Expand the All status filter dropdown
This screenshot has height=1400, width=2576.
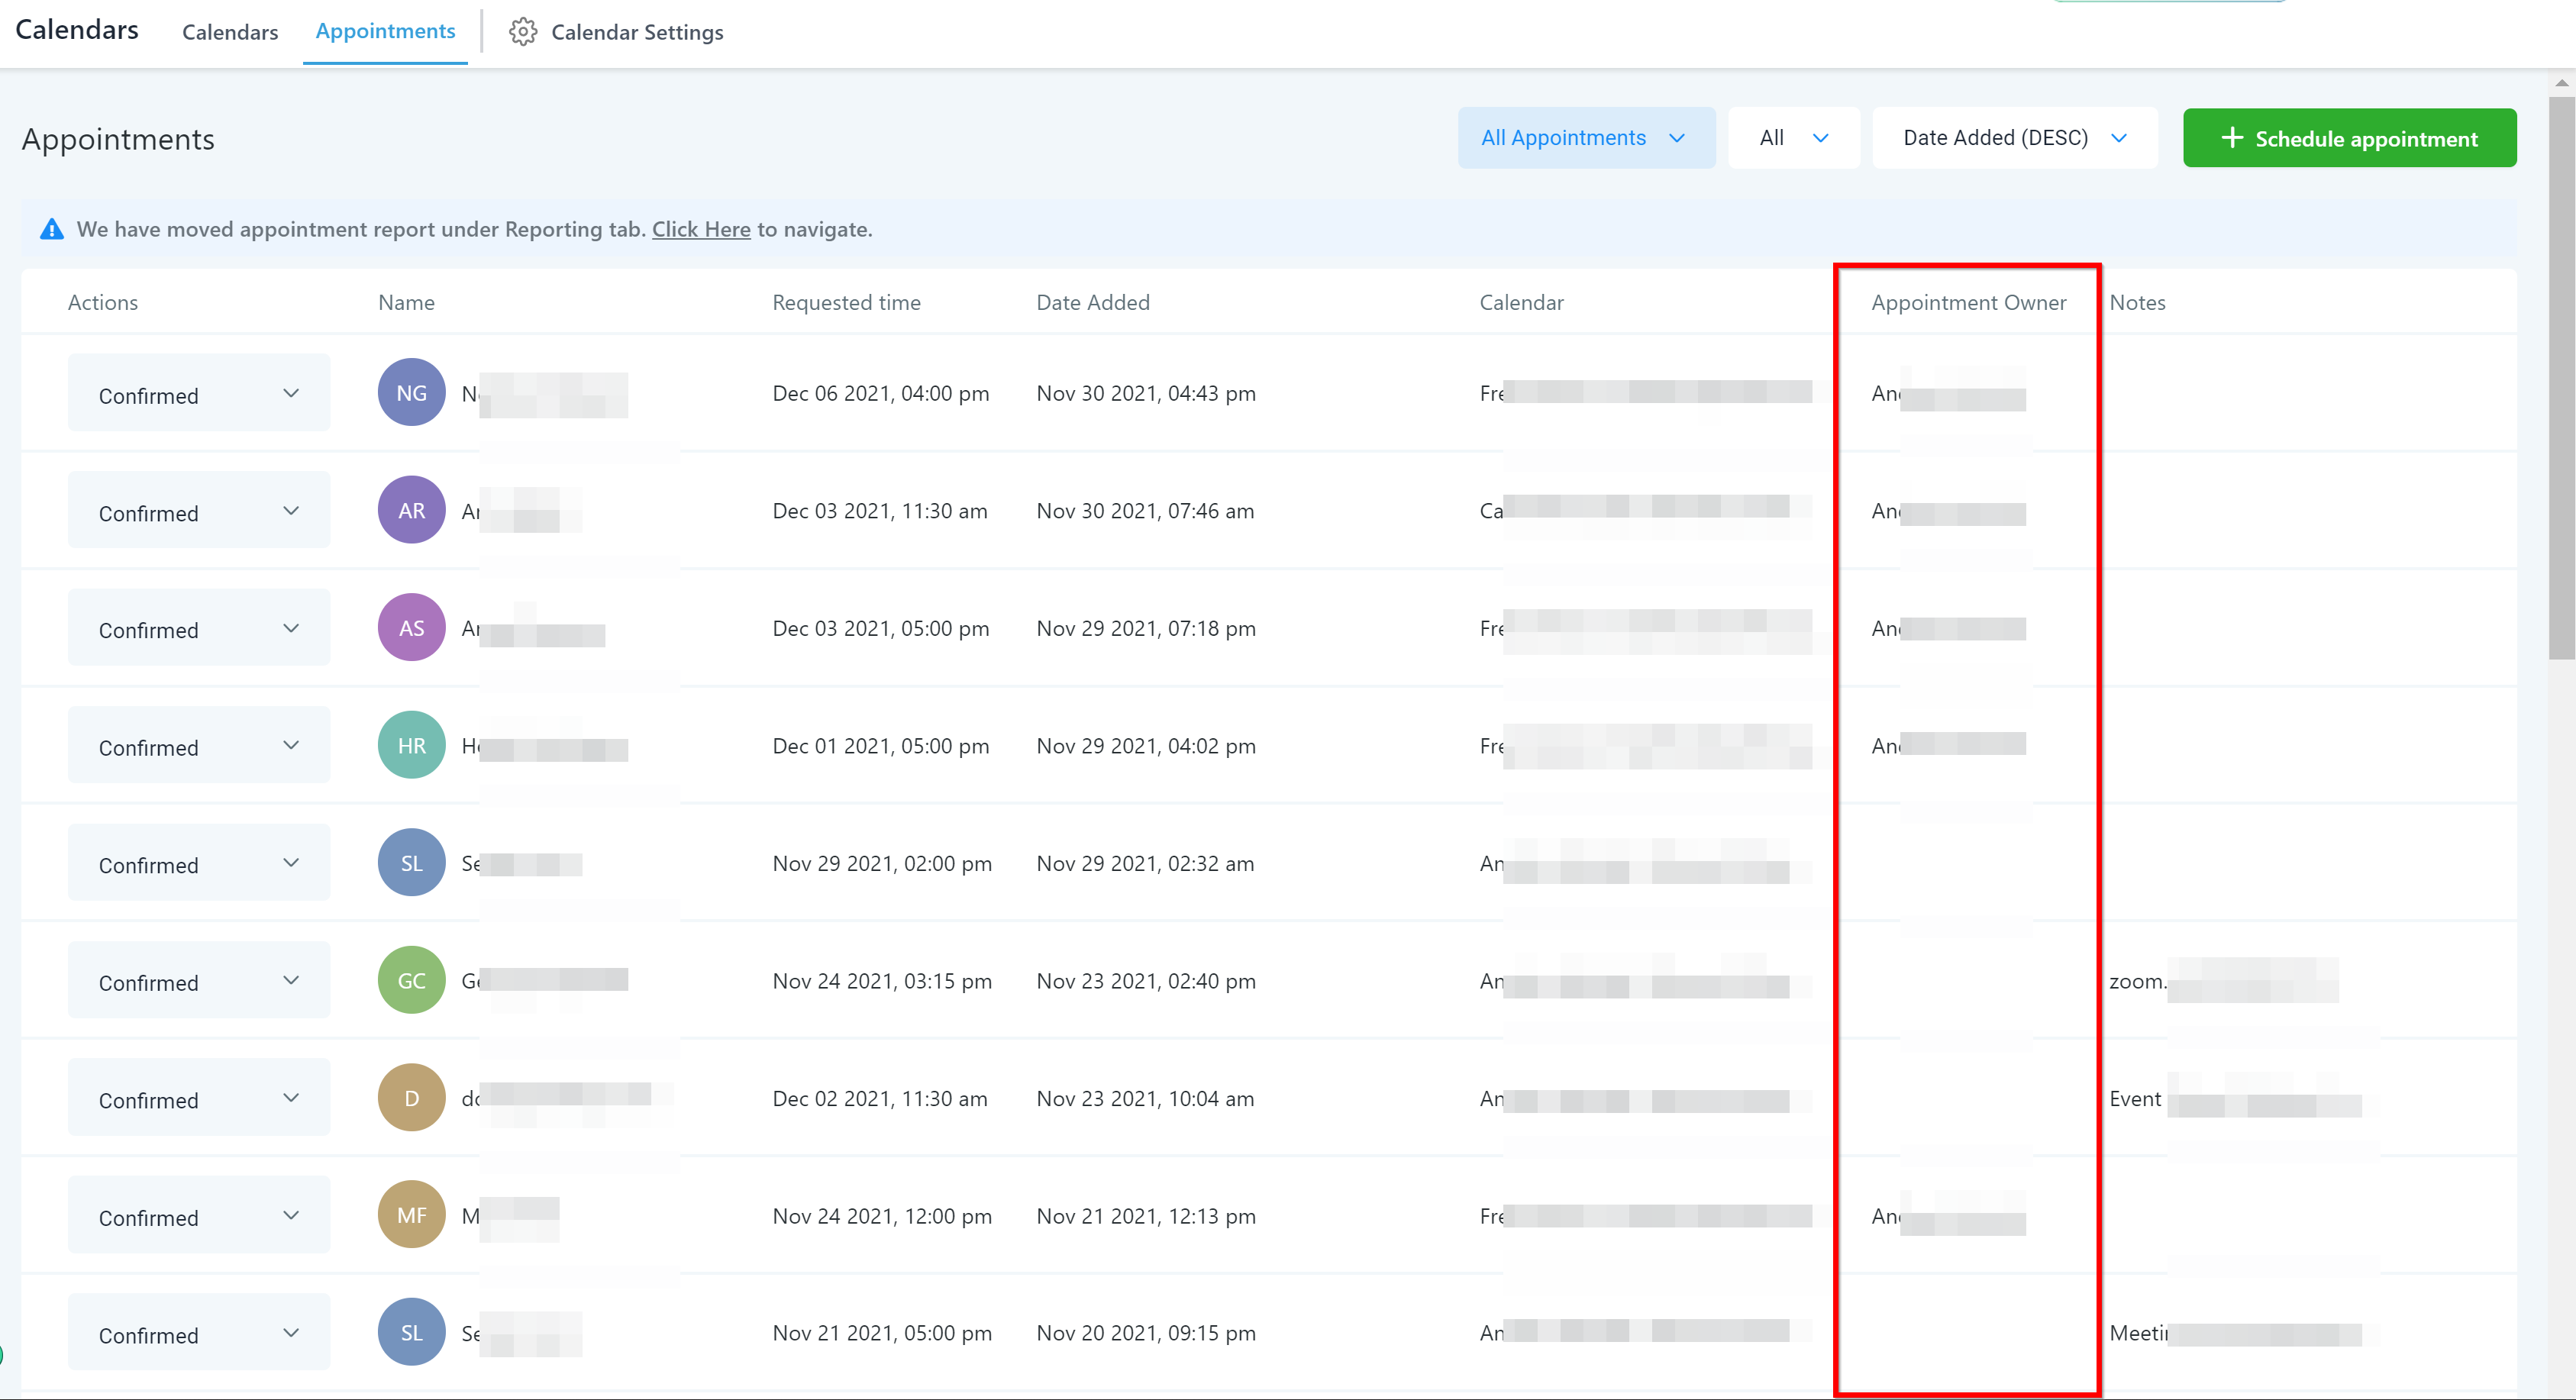coord(1793,138)
